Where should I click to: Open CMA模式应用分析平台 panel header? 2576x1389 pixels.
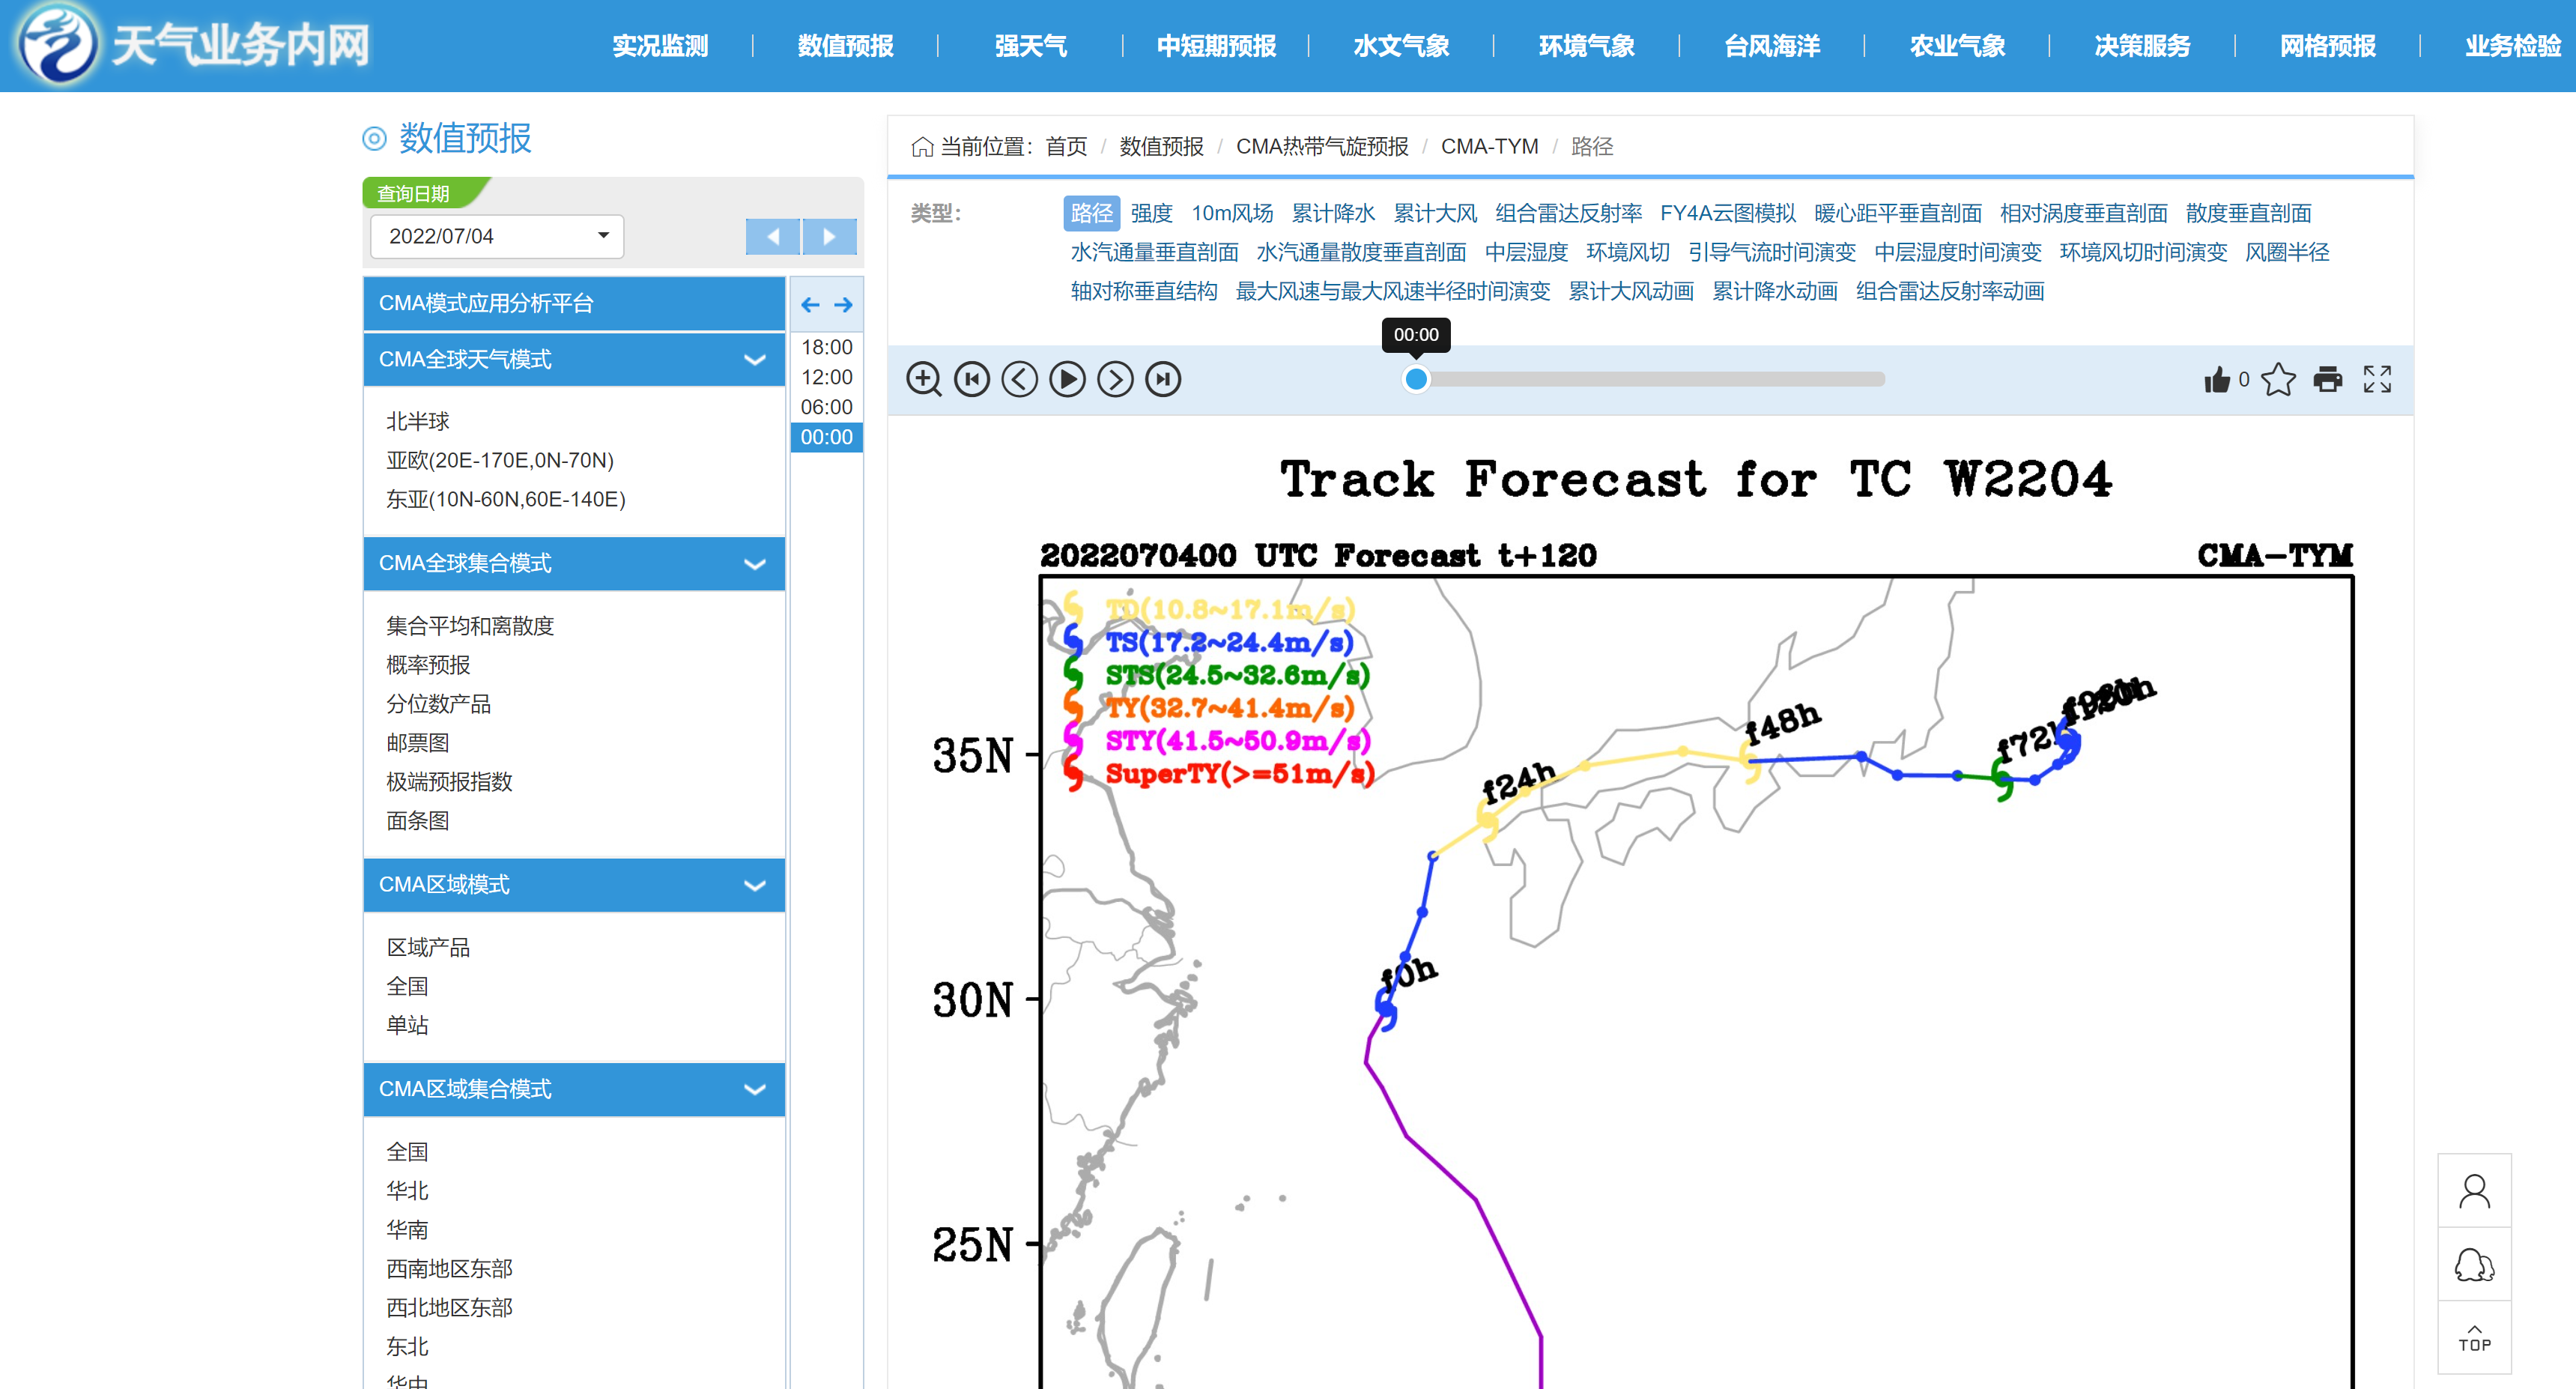pos(574,303)
